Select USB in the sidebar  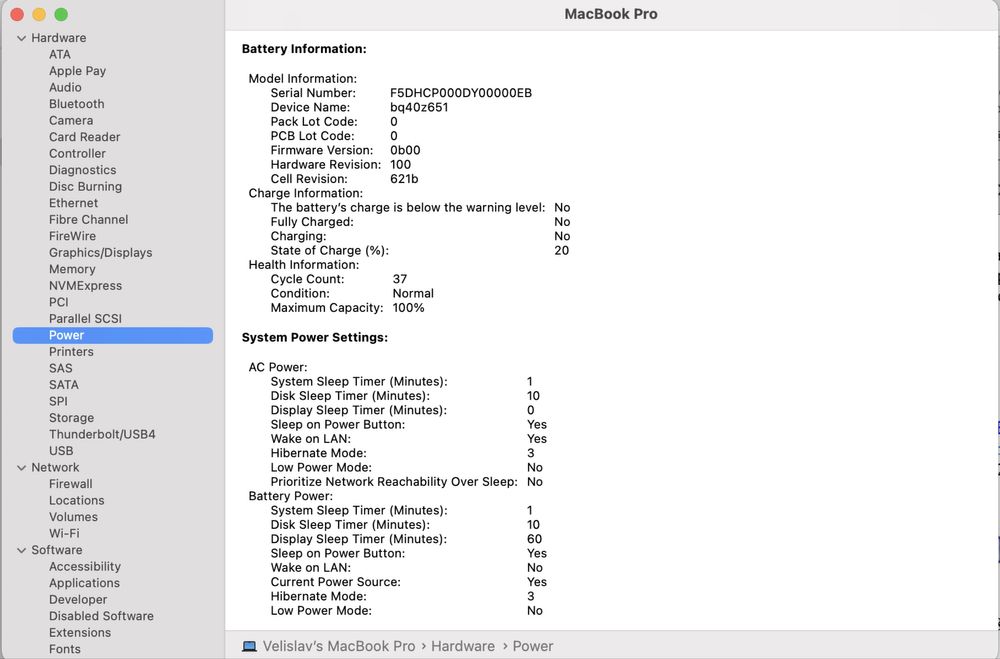coord(61,451)
